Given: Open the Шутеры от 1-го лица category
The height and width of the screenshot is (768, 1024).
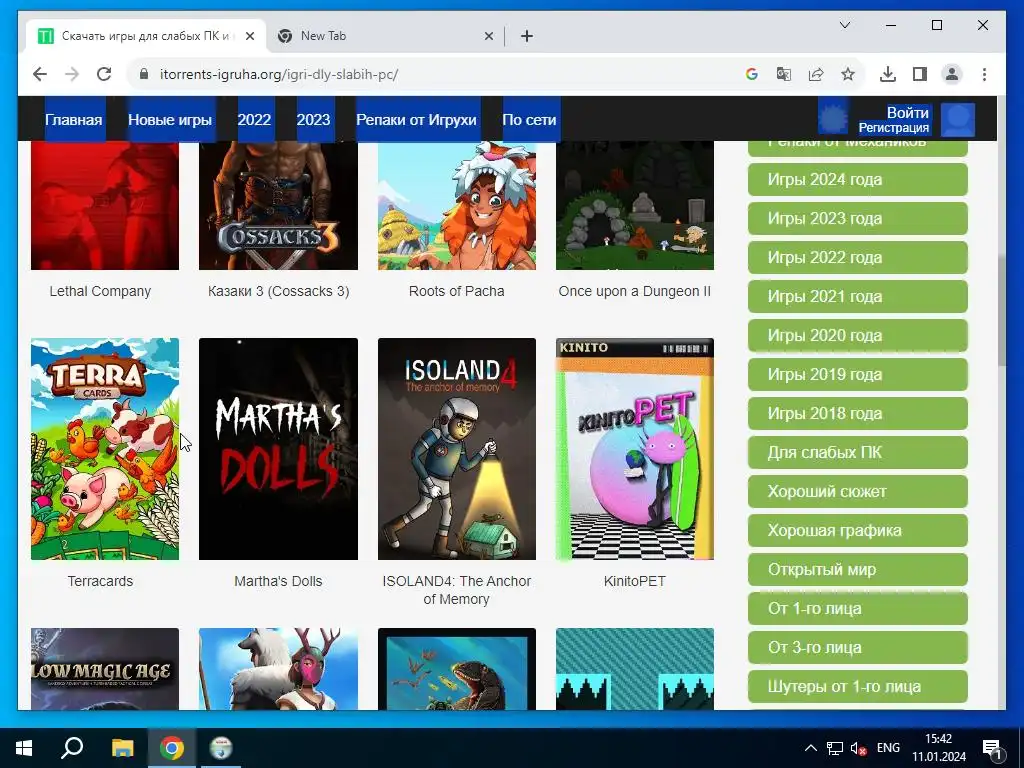Looking at the screenshot, I should pyautogui.click(x=857, y=687).
